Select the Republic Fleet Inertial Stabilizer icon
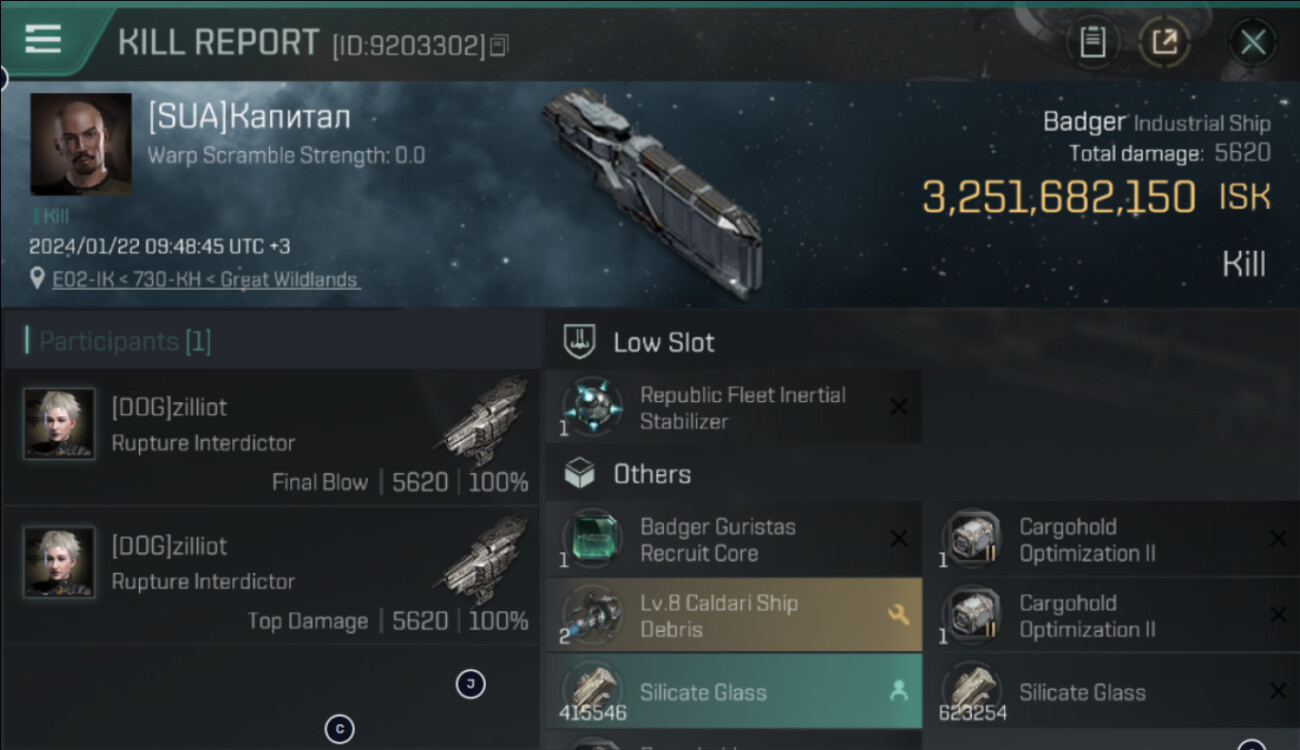 tap(592, 407)
